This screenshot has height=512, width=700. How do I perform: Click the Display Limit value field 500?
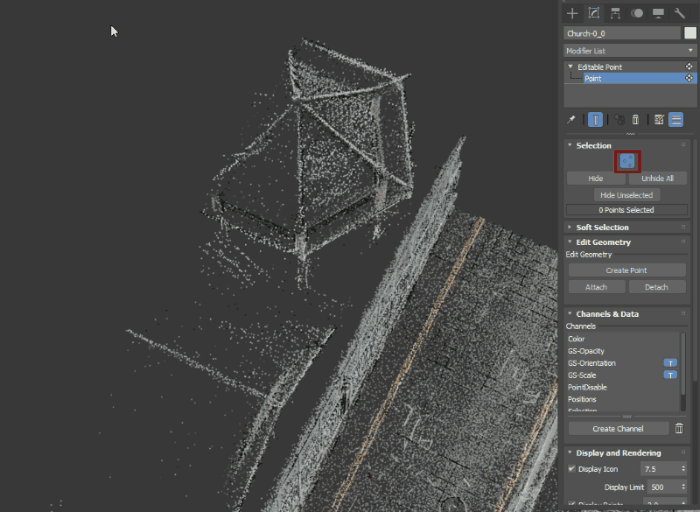(663, 487)
